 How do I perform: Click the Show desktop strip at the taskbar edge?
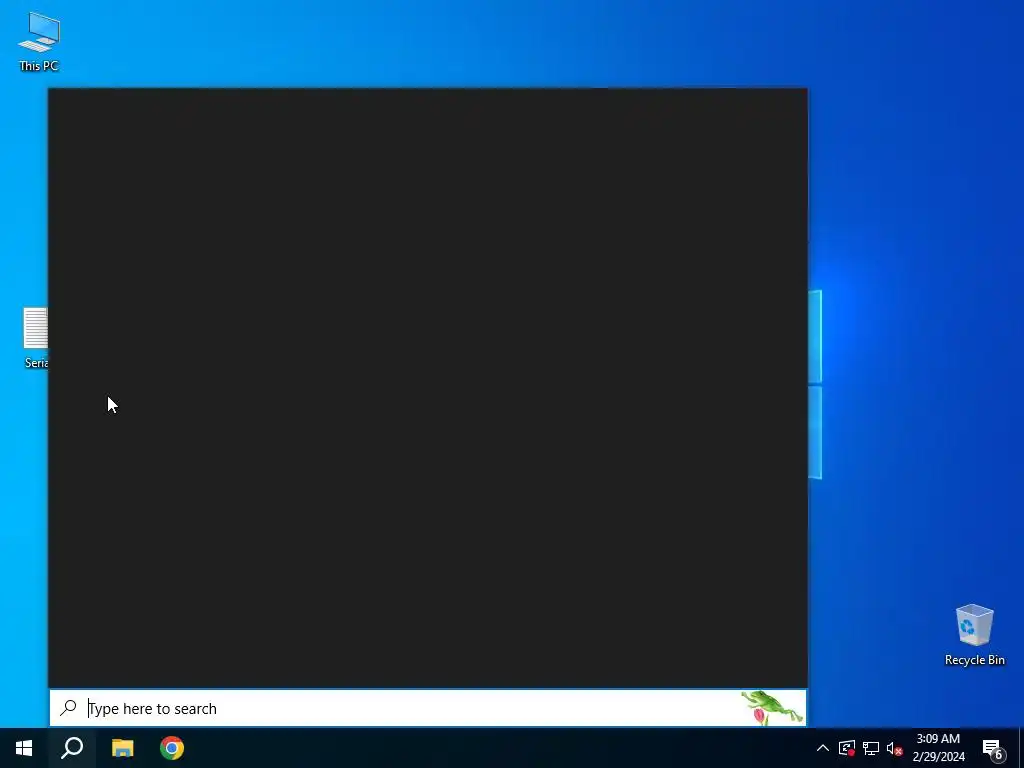pos(1021,748)
